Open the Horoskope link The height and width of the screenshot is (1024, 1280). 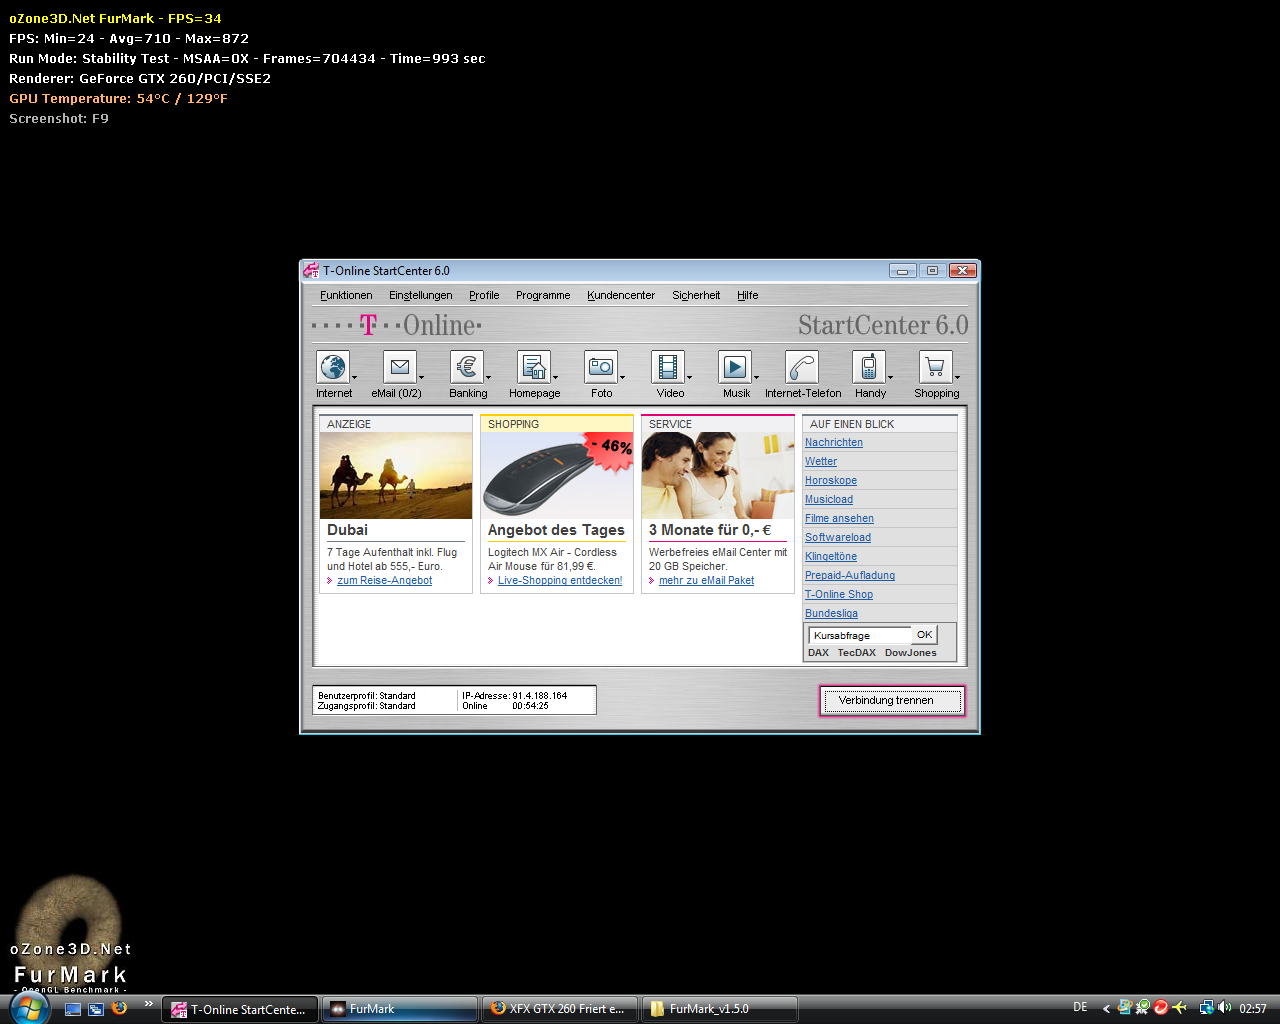click(x=831, y=480)
